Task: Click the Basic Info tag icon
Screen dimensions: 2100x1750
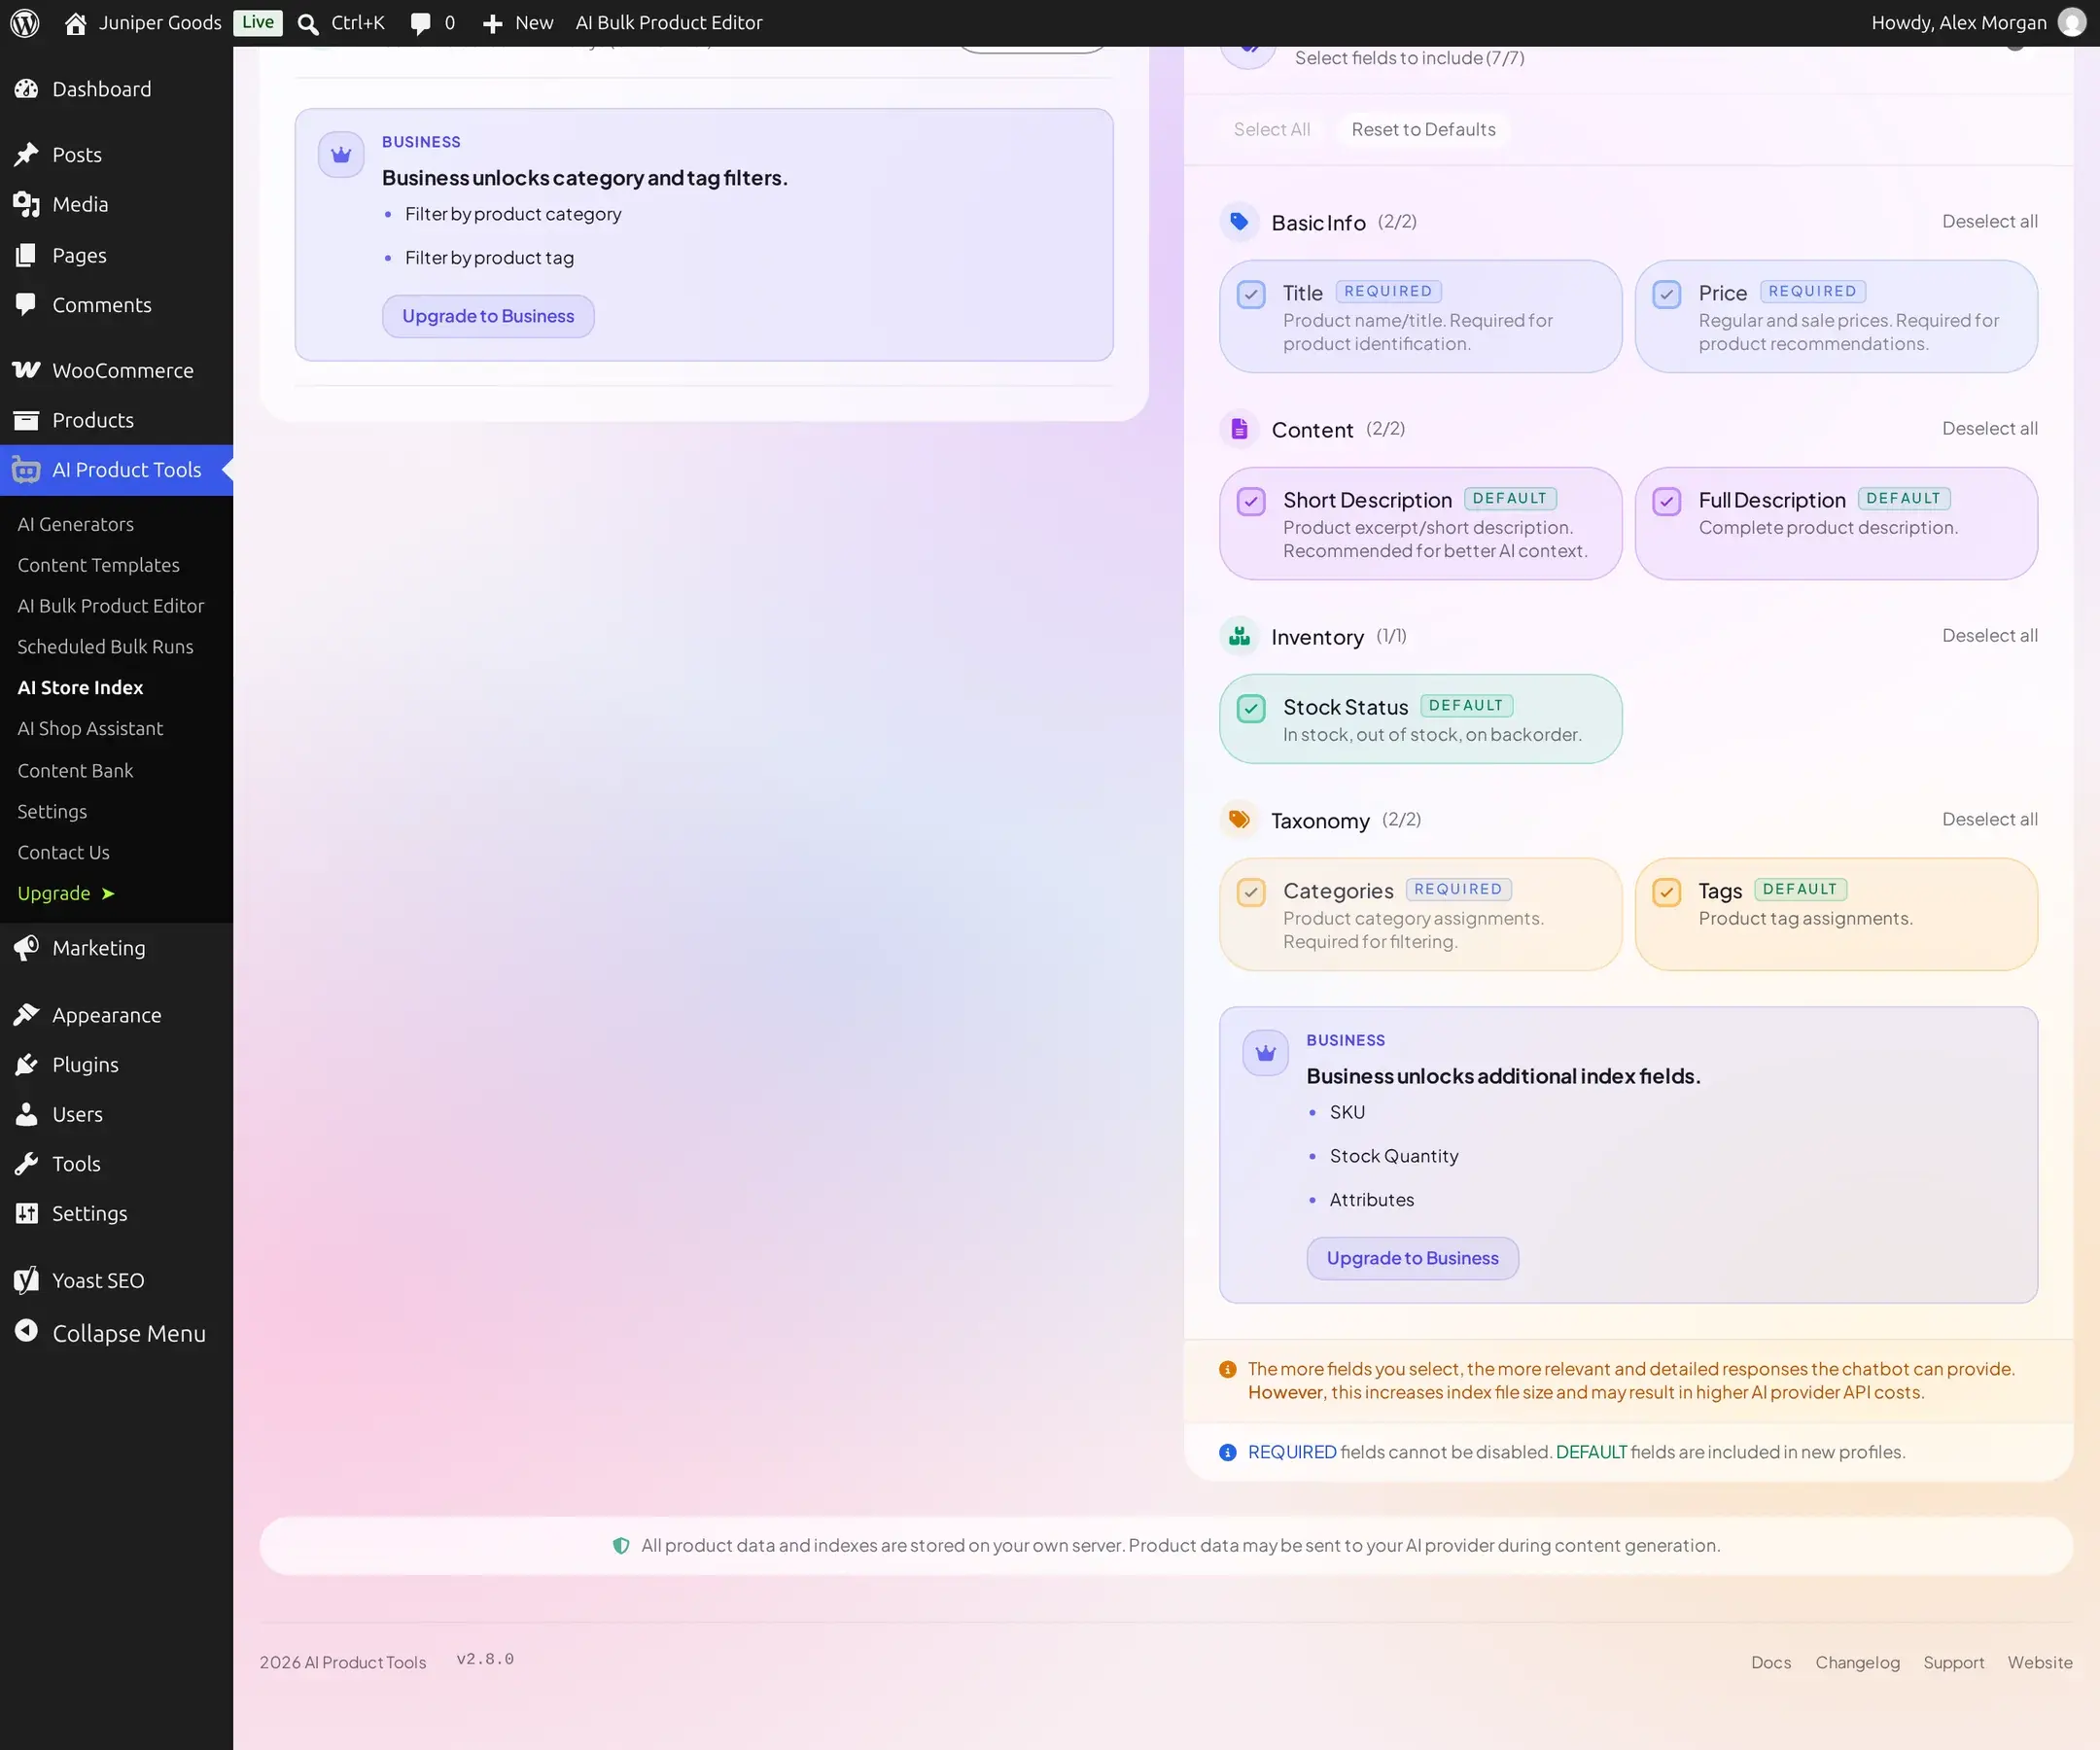Action: (x=1239, y=221)
